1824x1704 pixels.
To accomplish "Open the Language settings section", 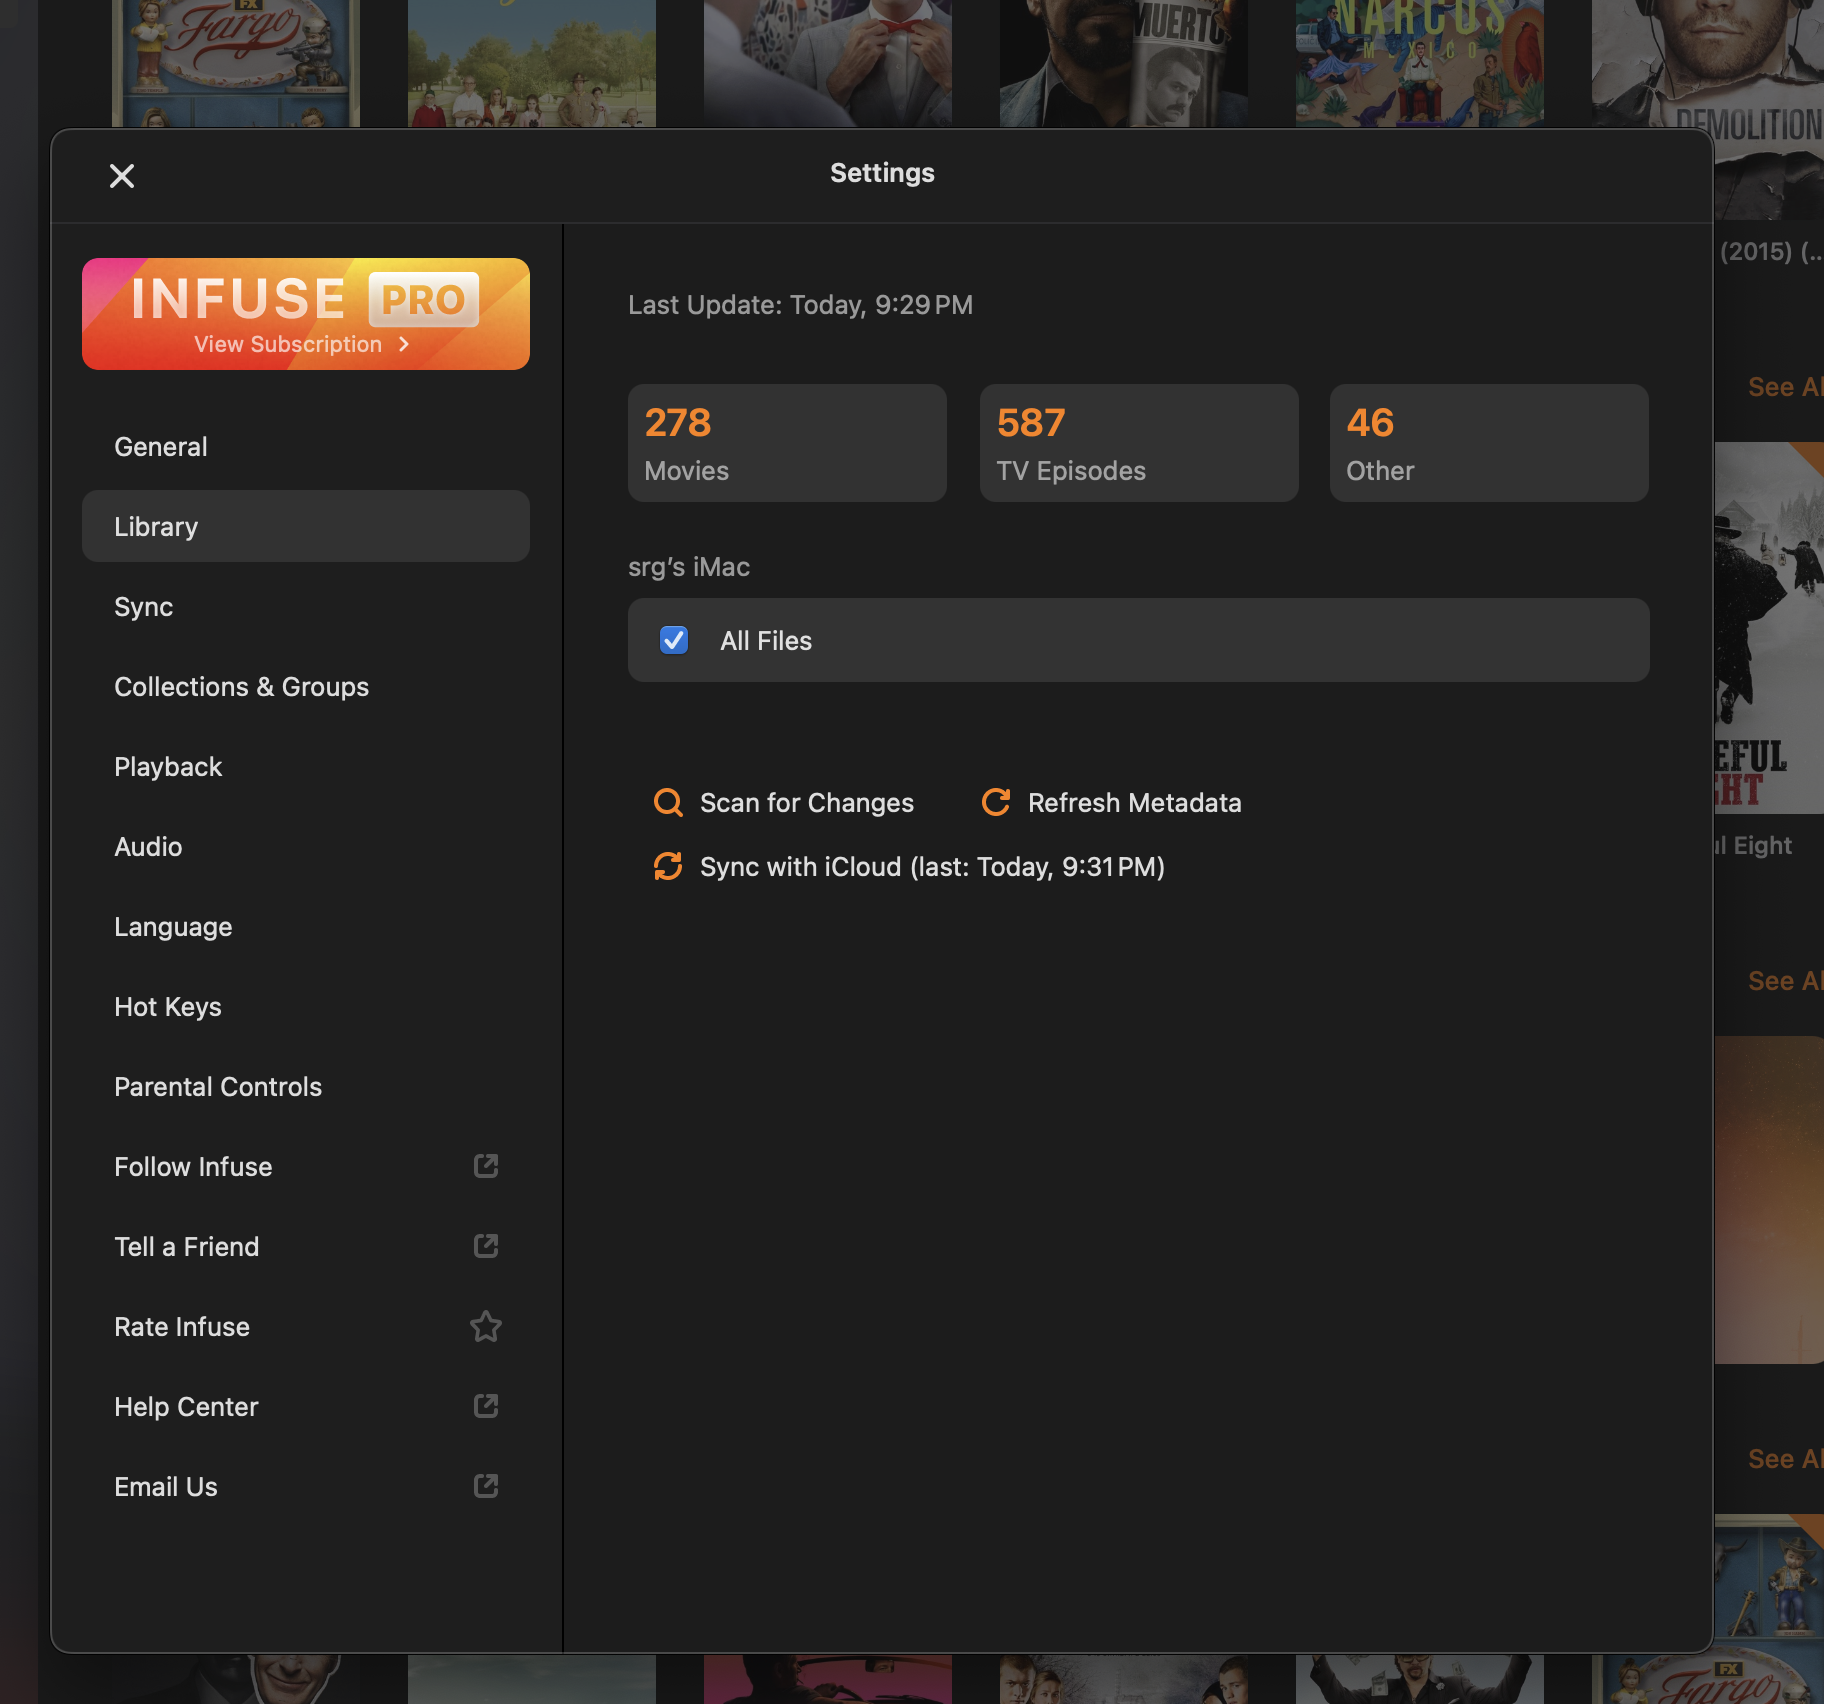I will [x=306, y=927].
